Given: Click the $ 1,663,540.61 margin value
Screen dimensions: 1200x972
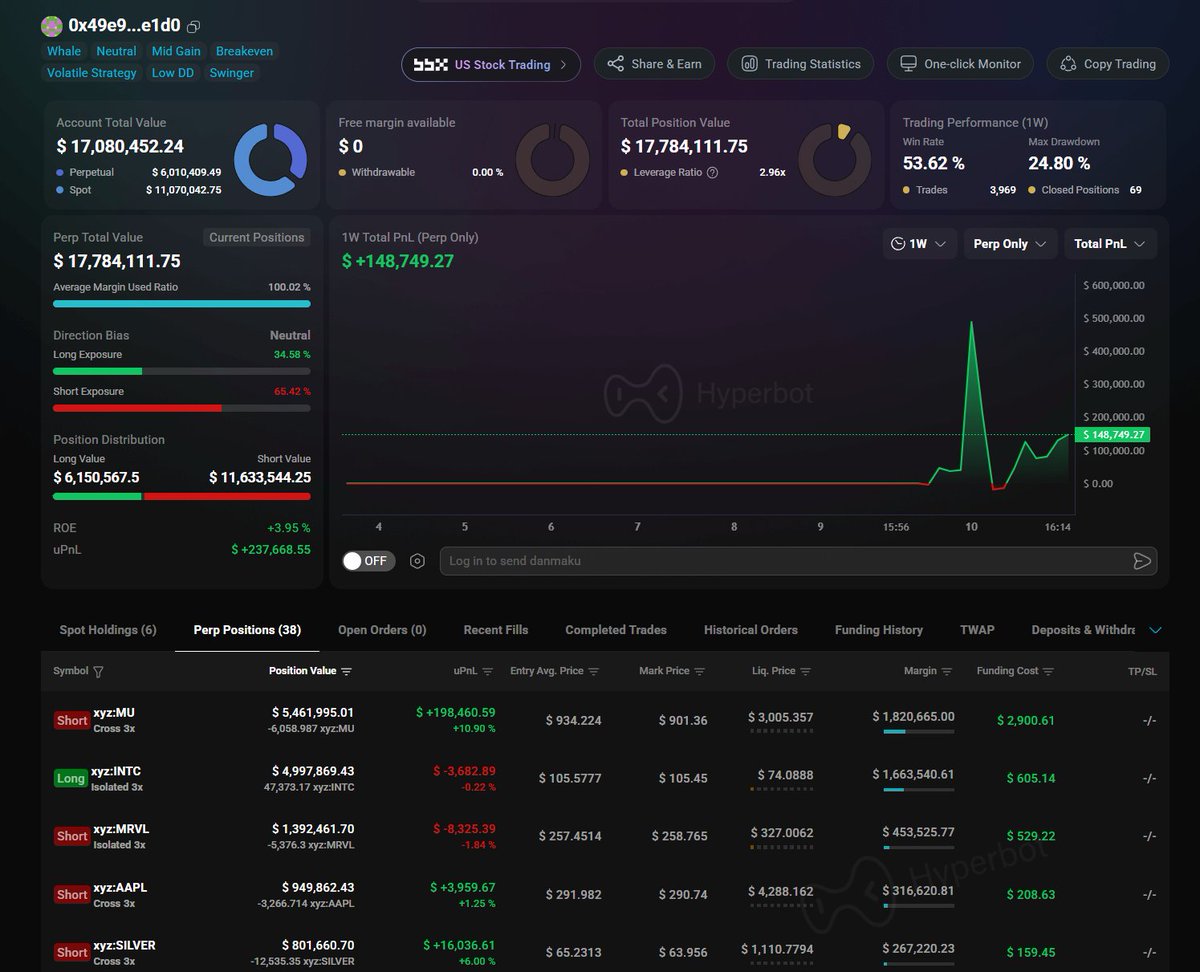Looking at the screenshot, I should [x=913, y=774].
